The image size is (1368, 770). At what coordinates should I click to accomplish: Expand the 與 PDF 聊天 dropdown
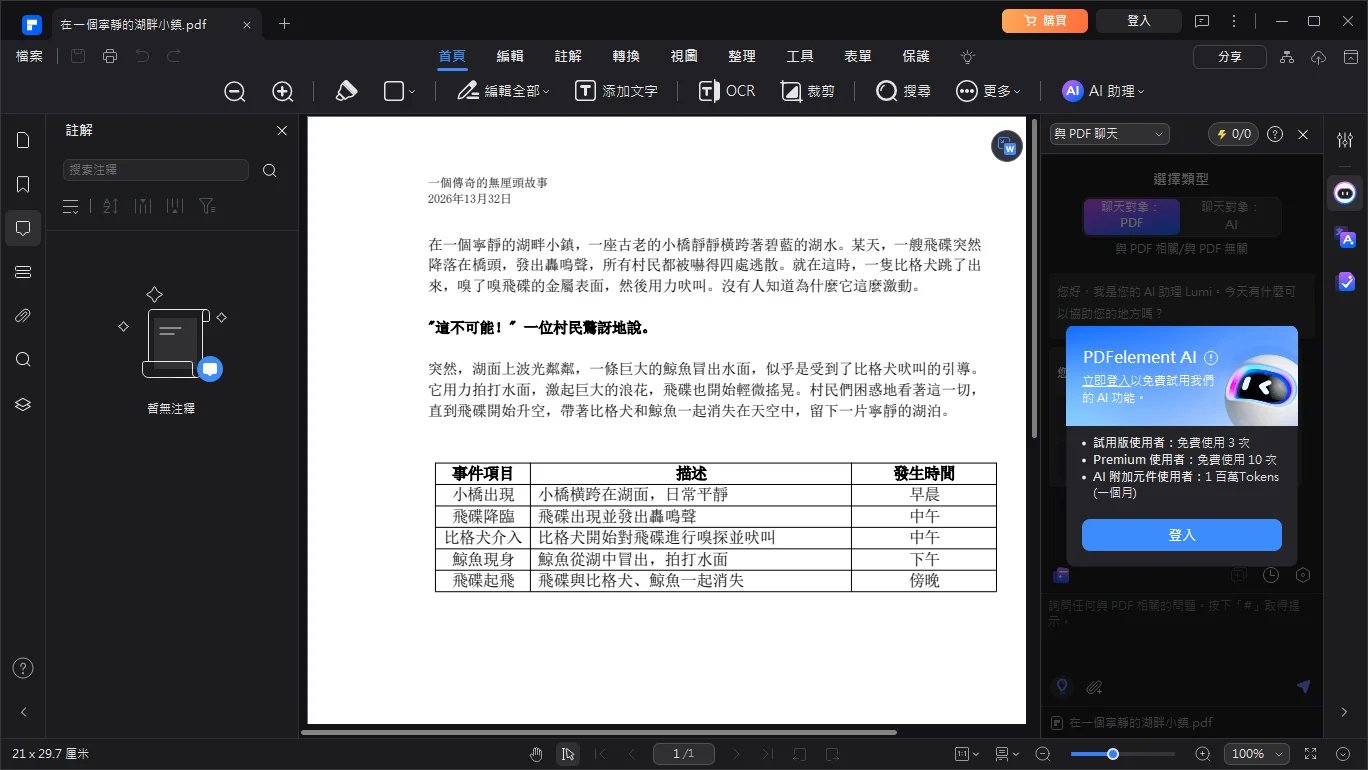click(x=1108, y=133)
